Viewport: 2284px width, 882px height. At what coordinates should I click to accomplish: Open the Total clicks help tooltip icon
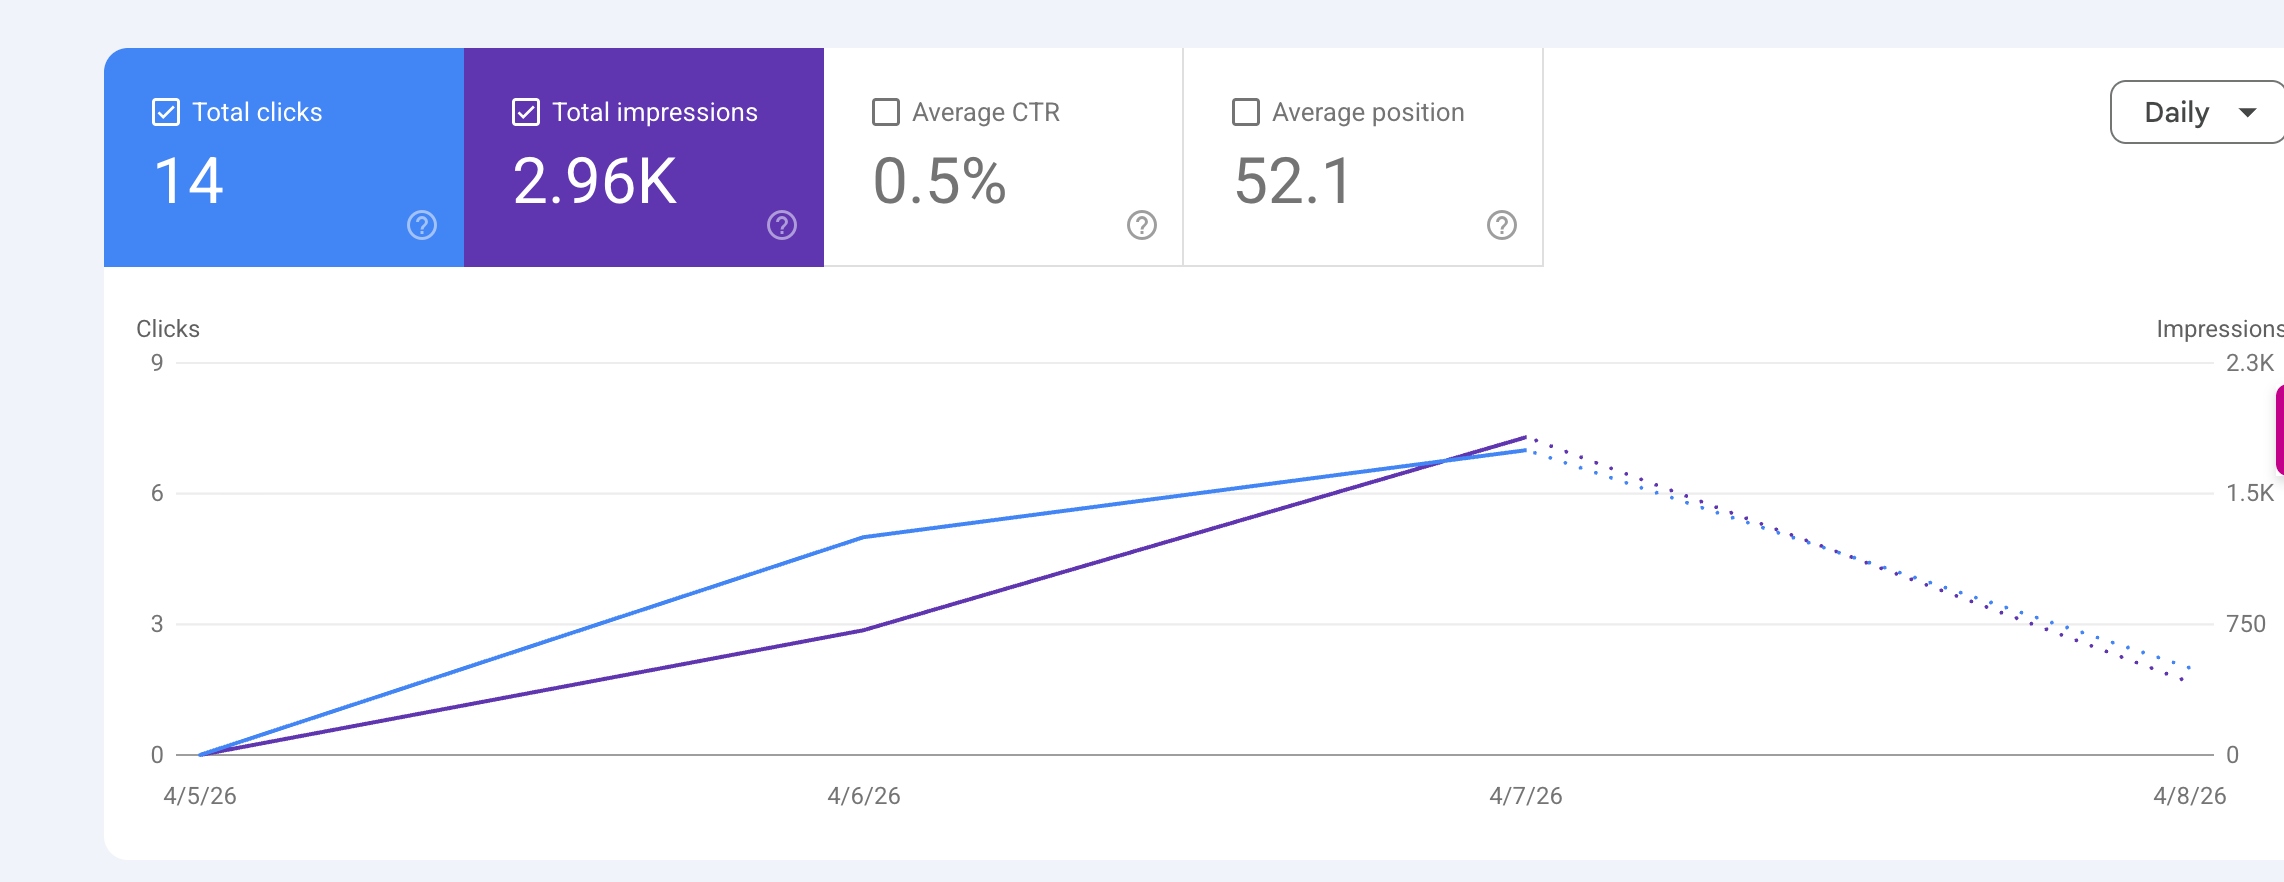click(x=421, y=226)
